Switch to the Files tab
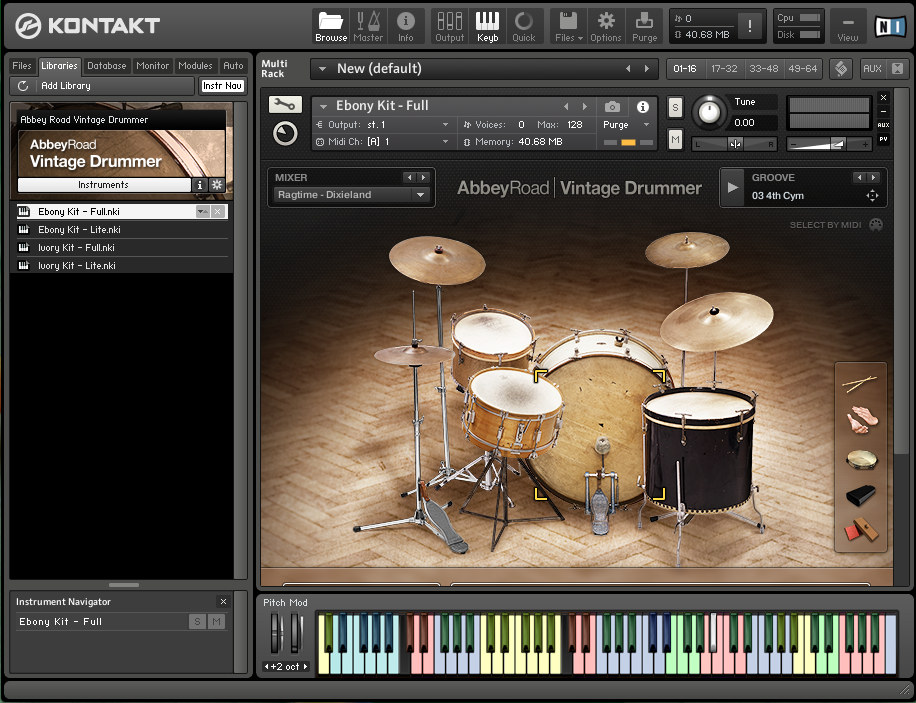Screen dimensions: 916x703 click(22, 66)
